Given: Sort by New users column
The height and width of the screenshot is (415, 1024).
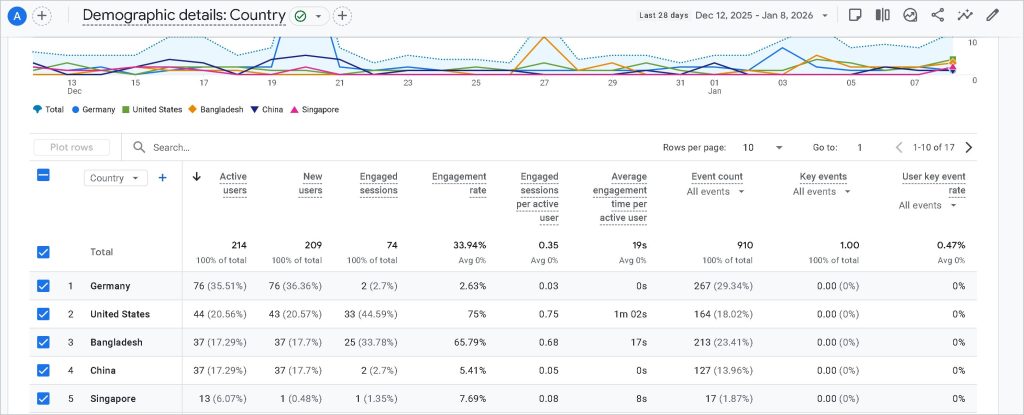Looking at the screenshot, I should 311,184.
